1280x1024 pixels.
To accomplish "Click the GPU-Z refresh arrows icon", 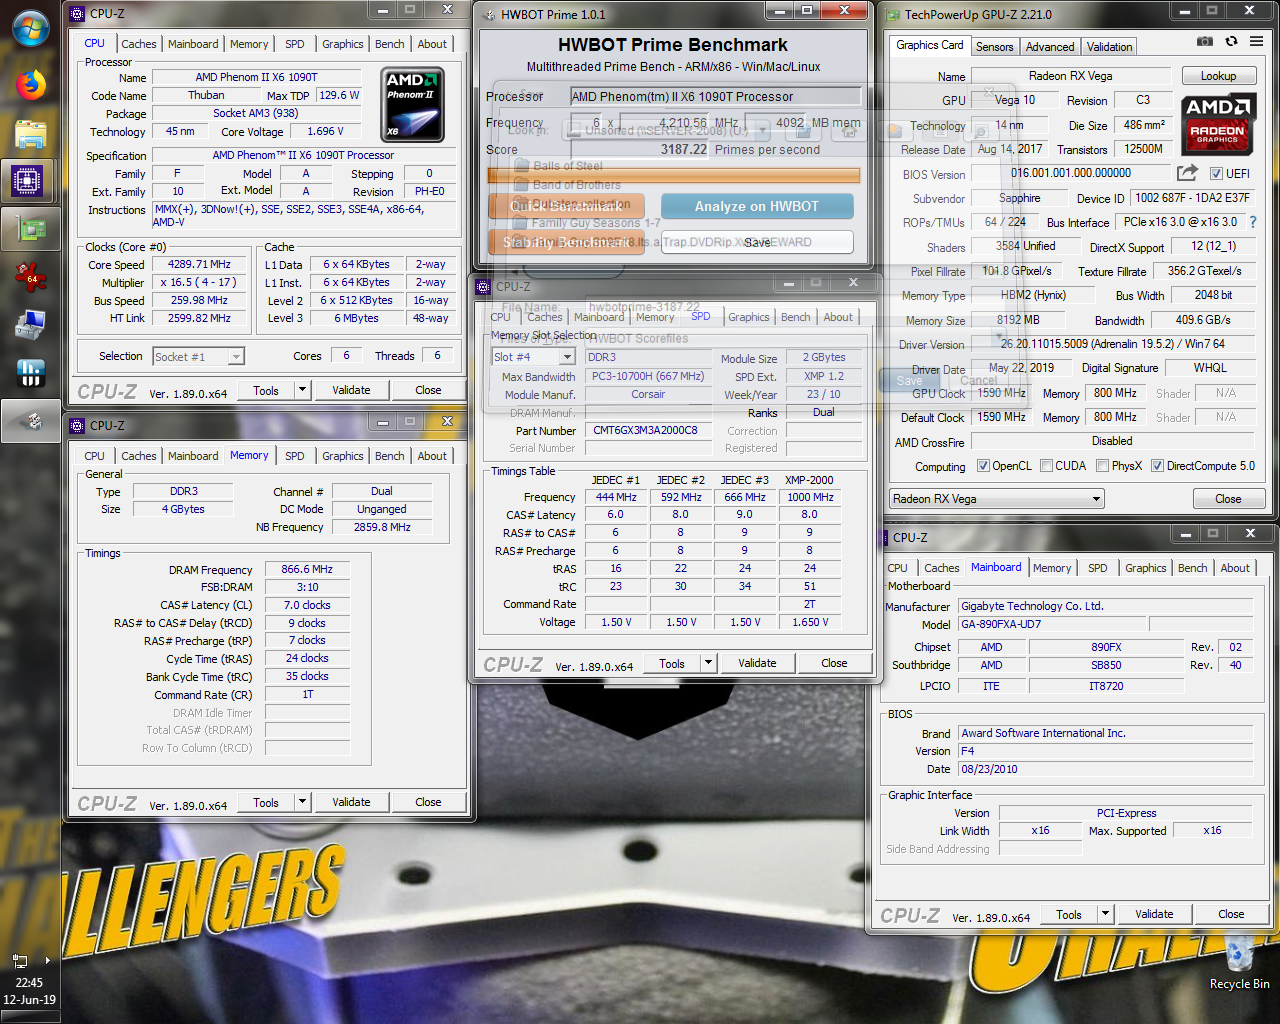I will (x=1231, y=42).
